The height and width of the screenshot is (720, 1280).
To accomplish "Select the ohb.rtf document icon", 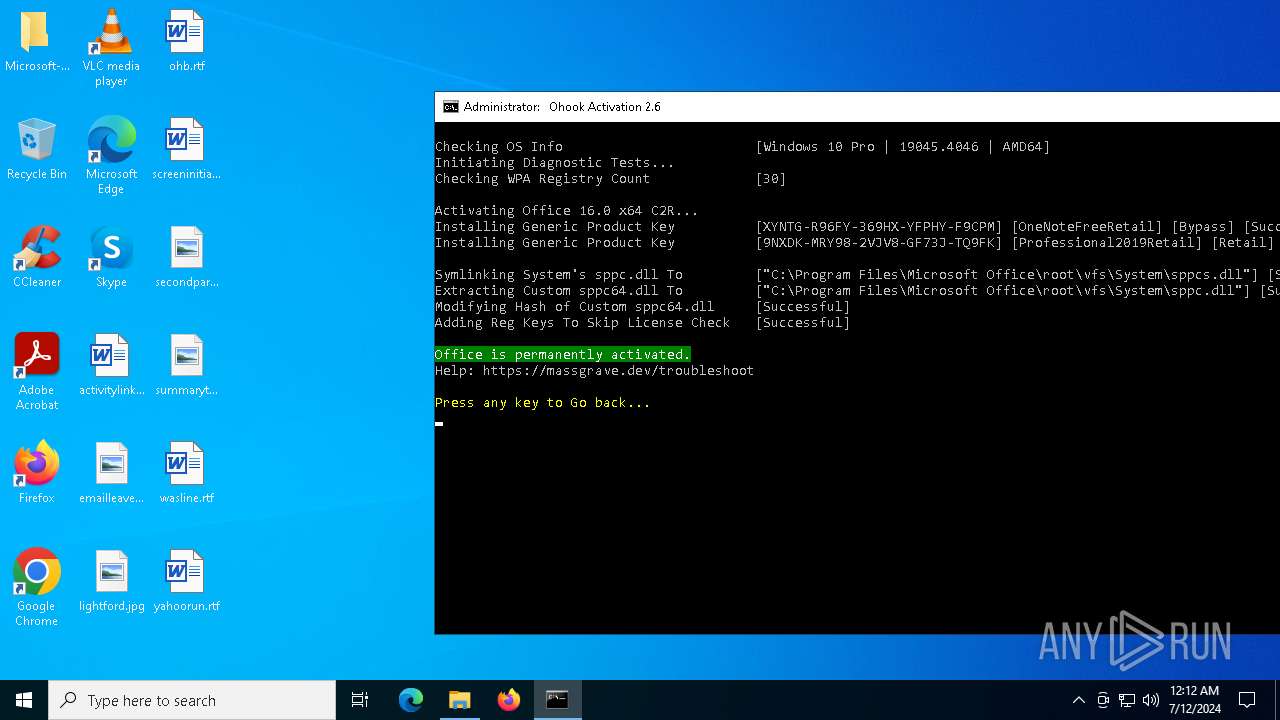I will point(186,42).
